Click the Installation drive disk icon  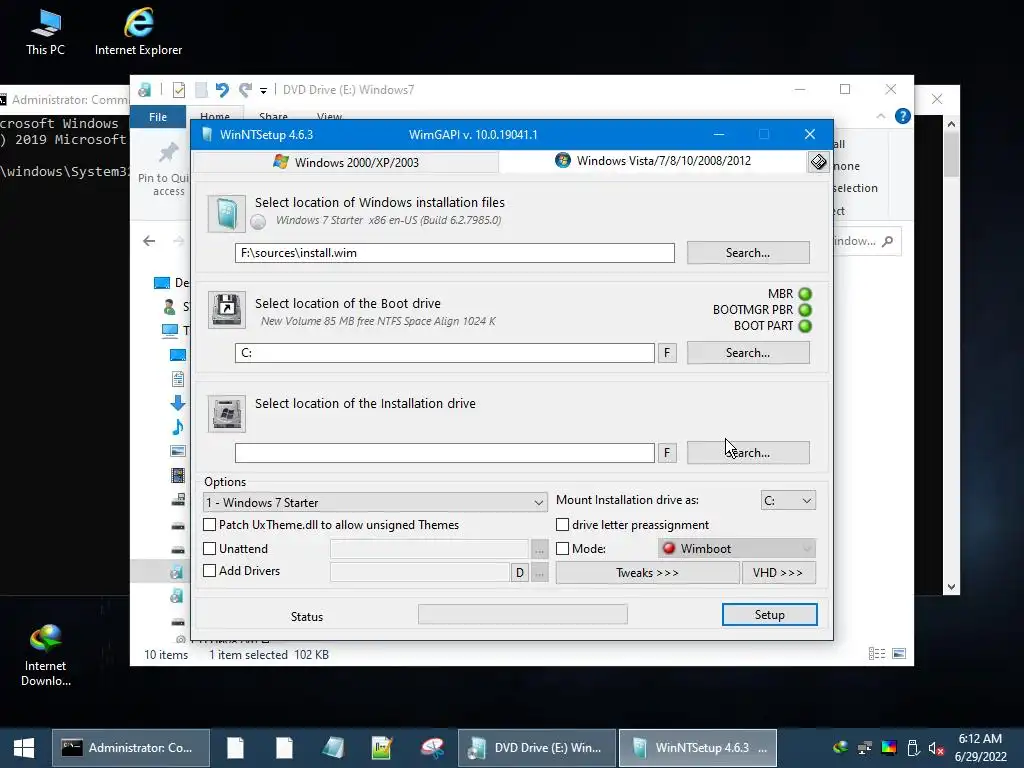[x=226, y=413]
